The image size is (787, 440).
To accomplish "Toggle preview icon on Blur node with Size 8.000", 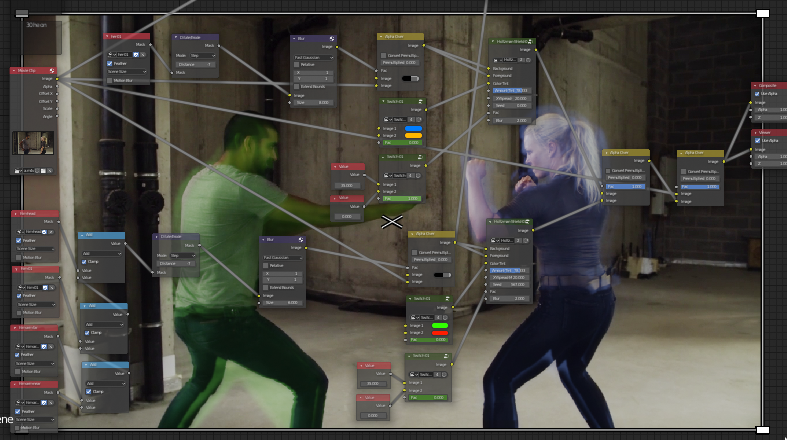I will coord(332,39).
